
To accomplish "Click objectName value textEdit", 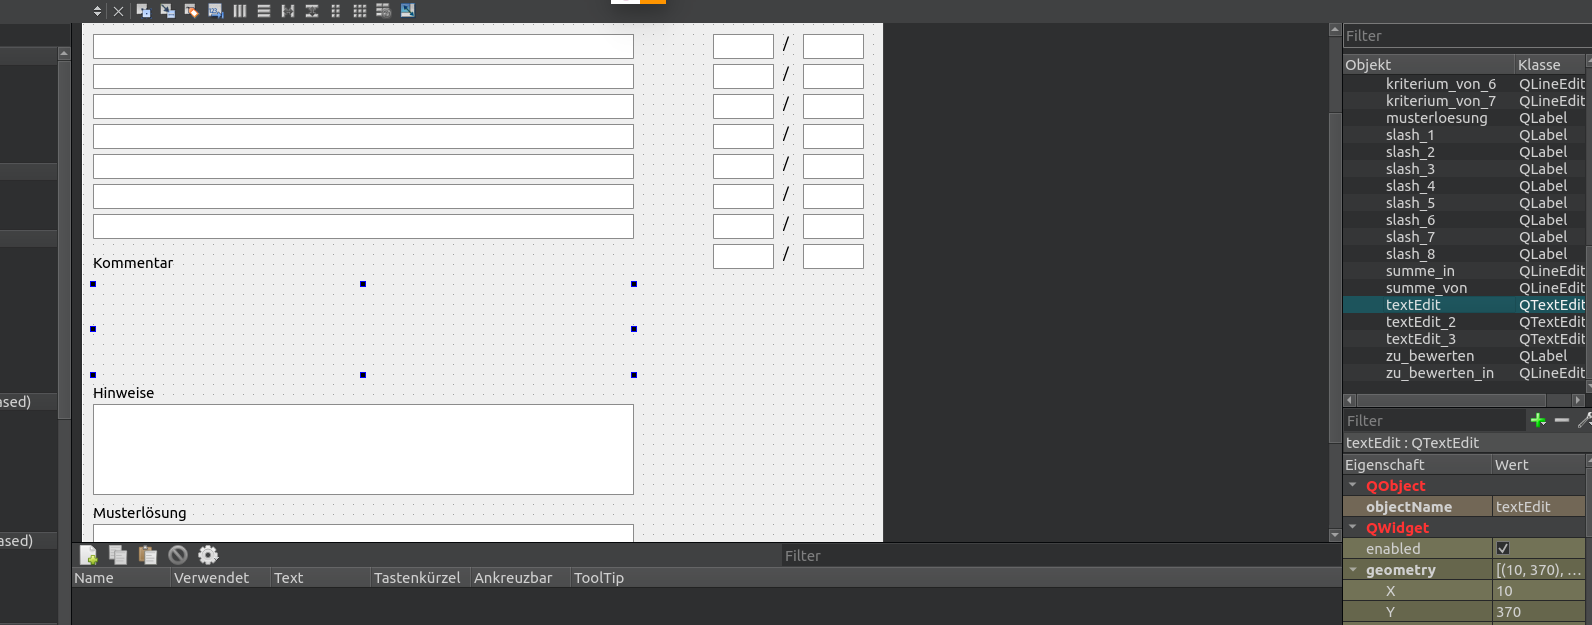I will [1539, 507].
